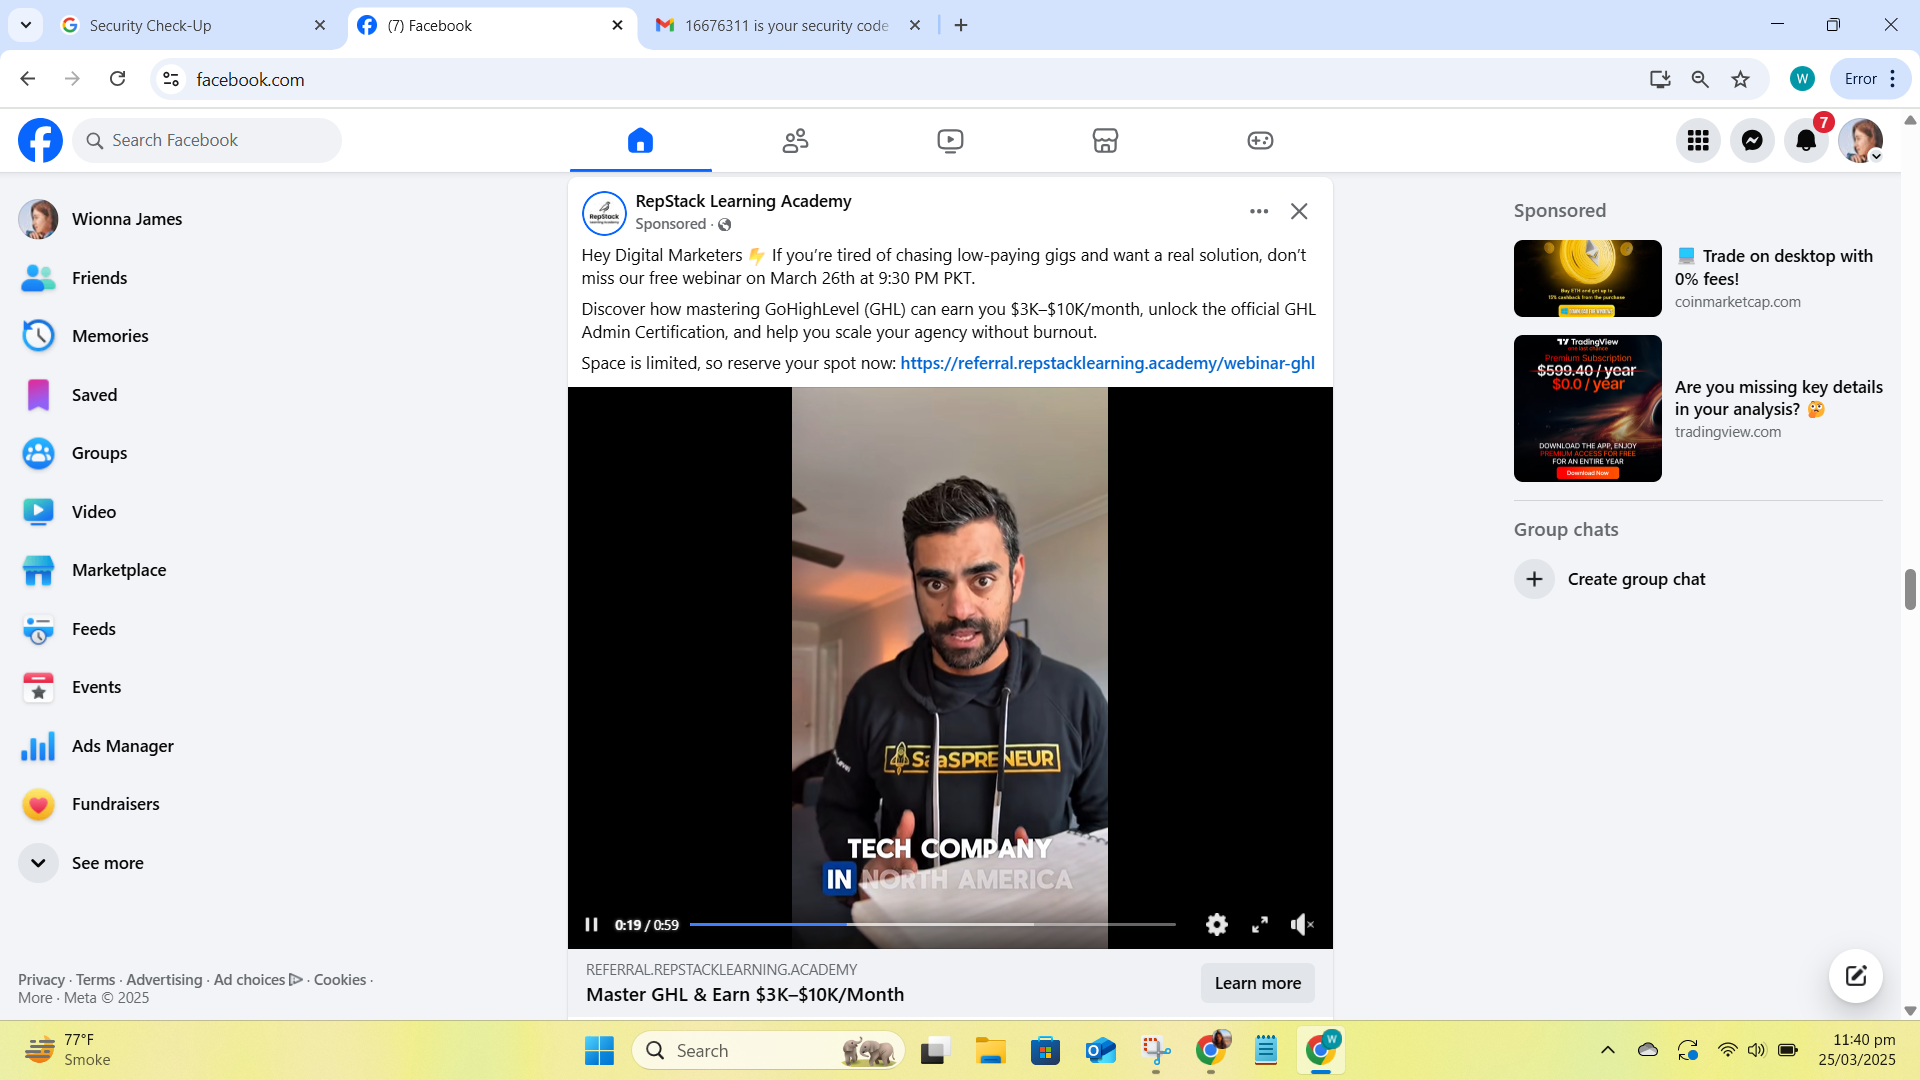
Task: Open the RepStack page avatar
Action: point(604,212)
